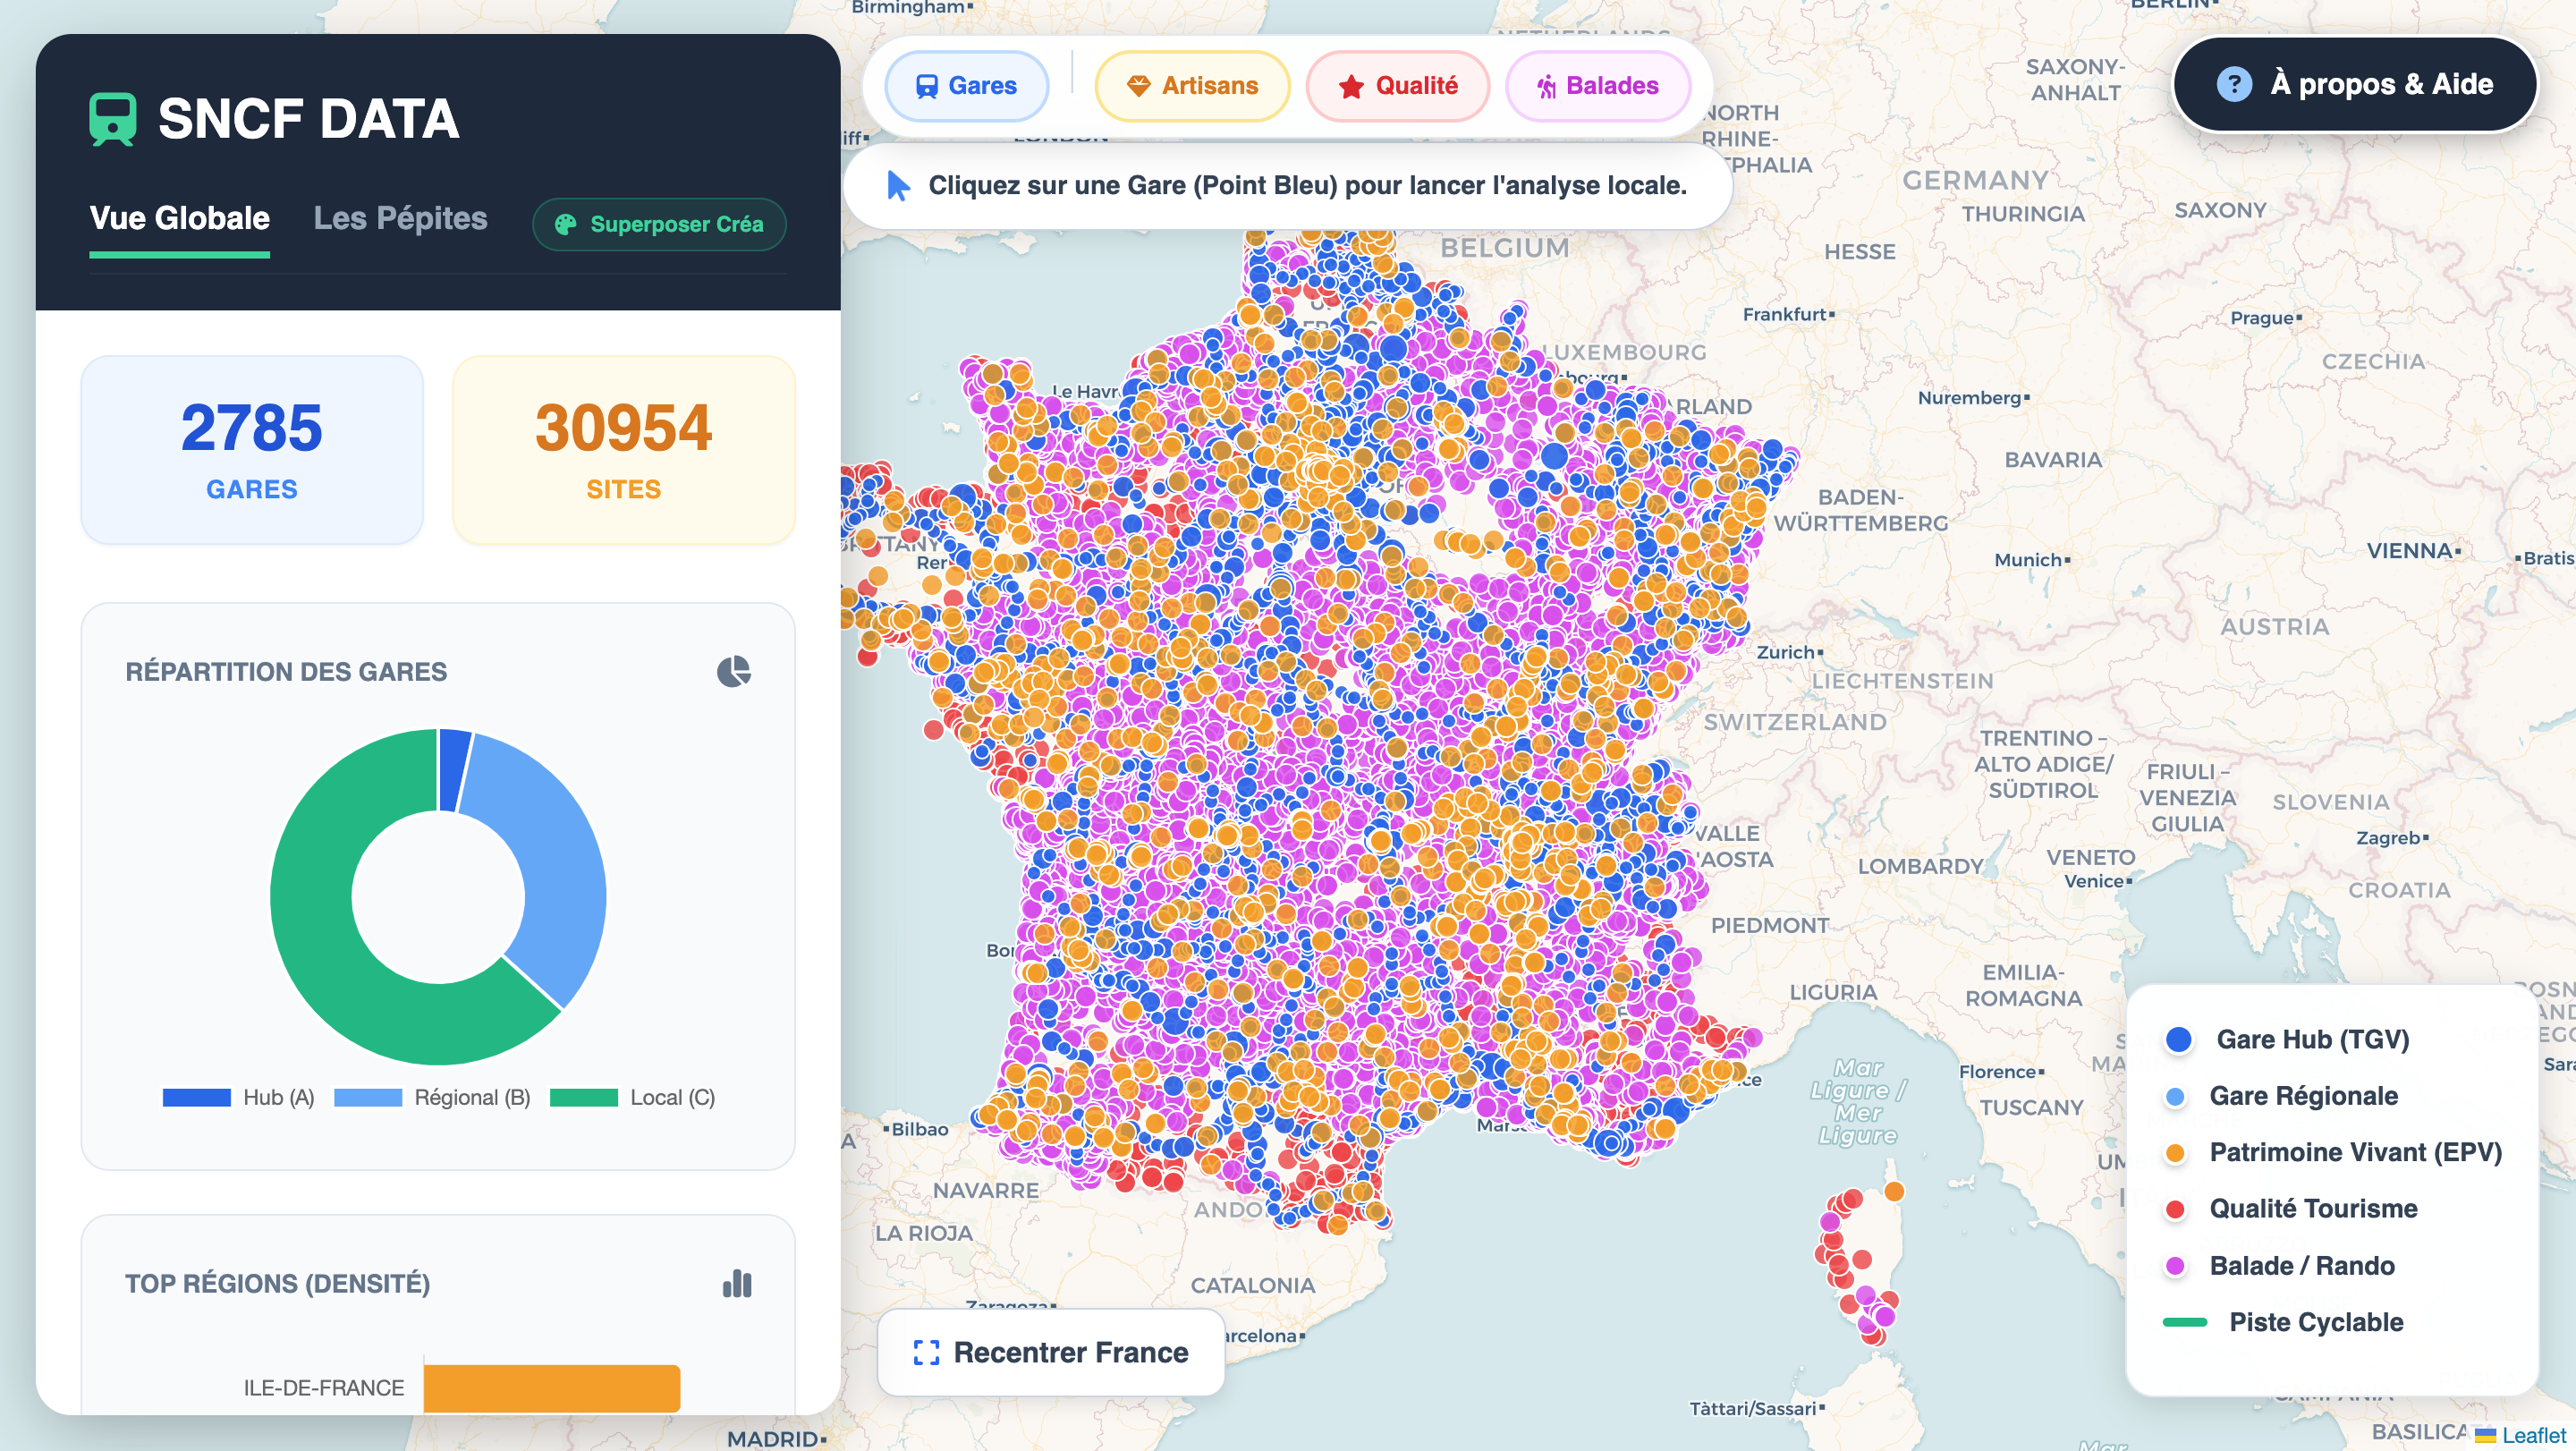The height and width of the screenshot is (1451, 2576).
Task: Toggle Hub (A) legend in donut chart
Action: (238, 1097)
